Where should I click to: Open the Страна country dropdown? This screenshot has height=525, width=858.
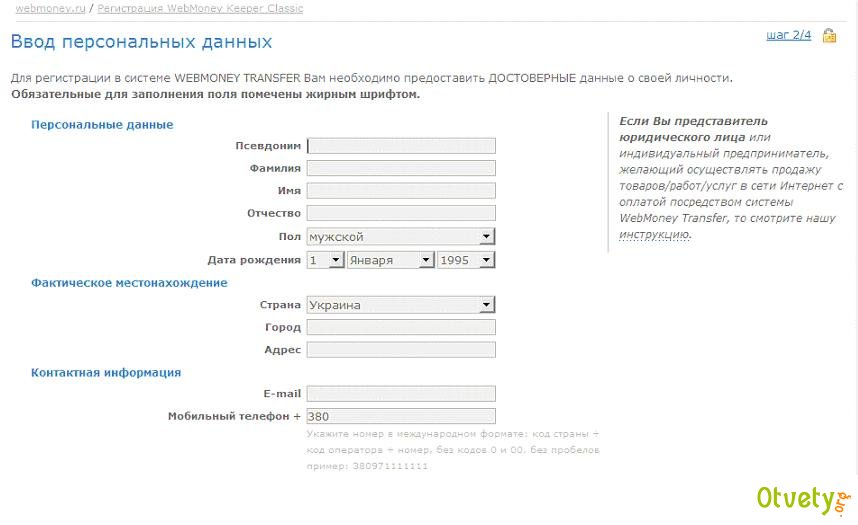pyautogui.click(x=401, y=305)
